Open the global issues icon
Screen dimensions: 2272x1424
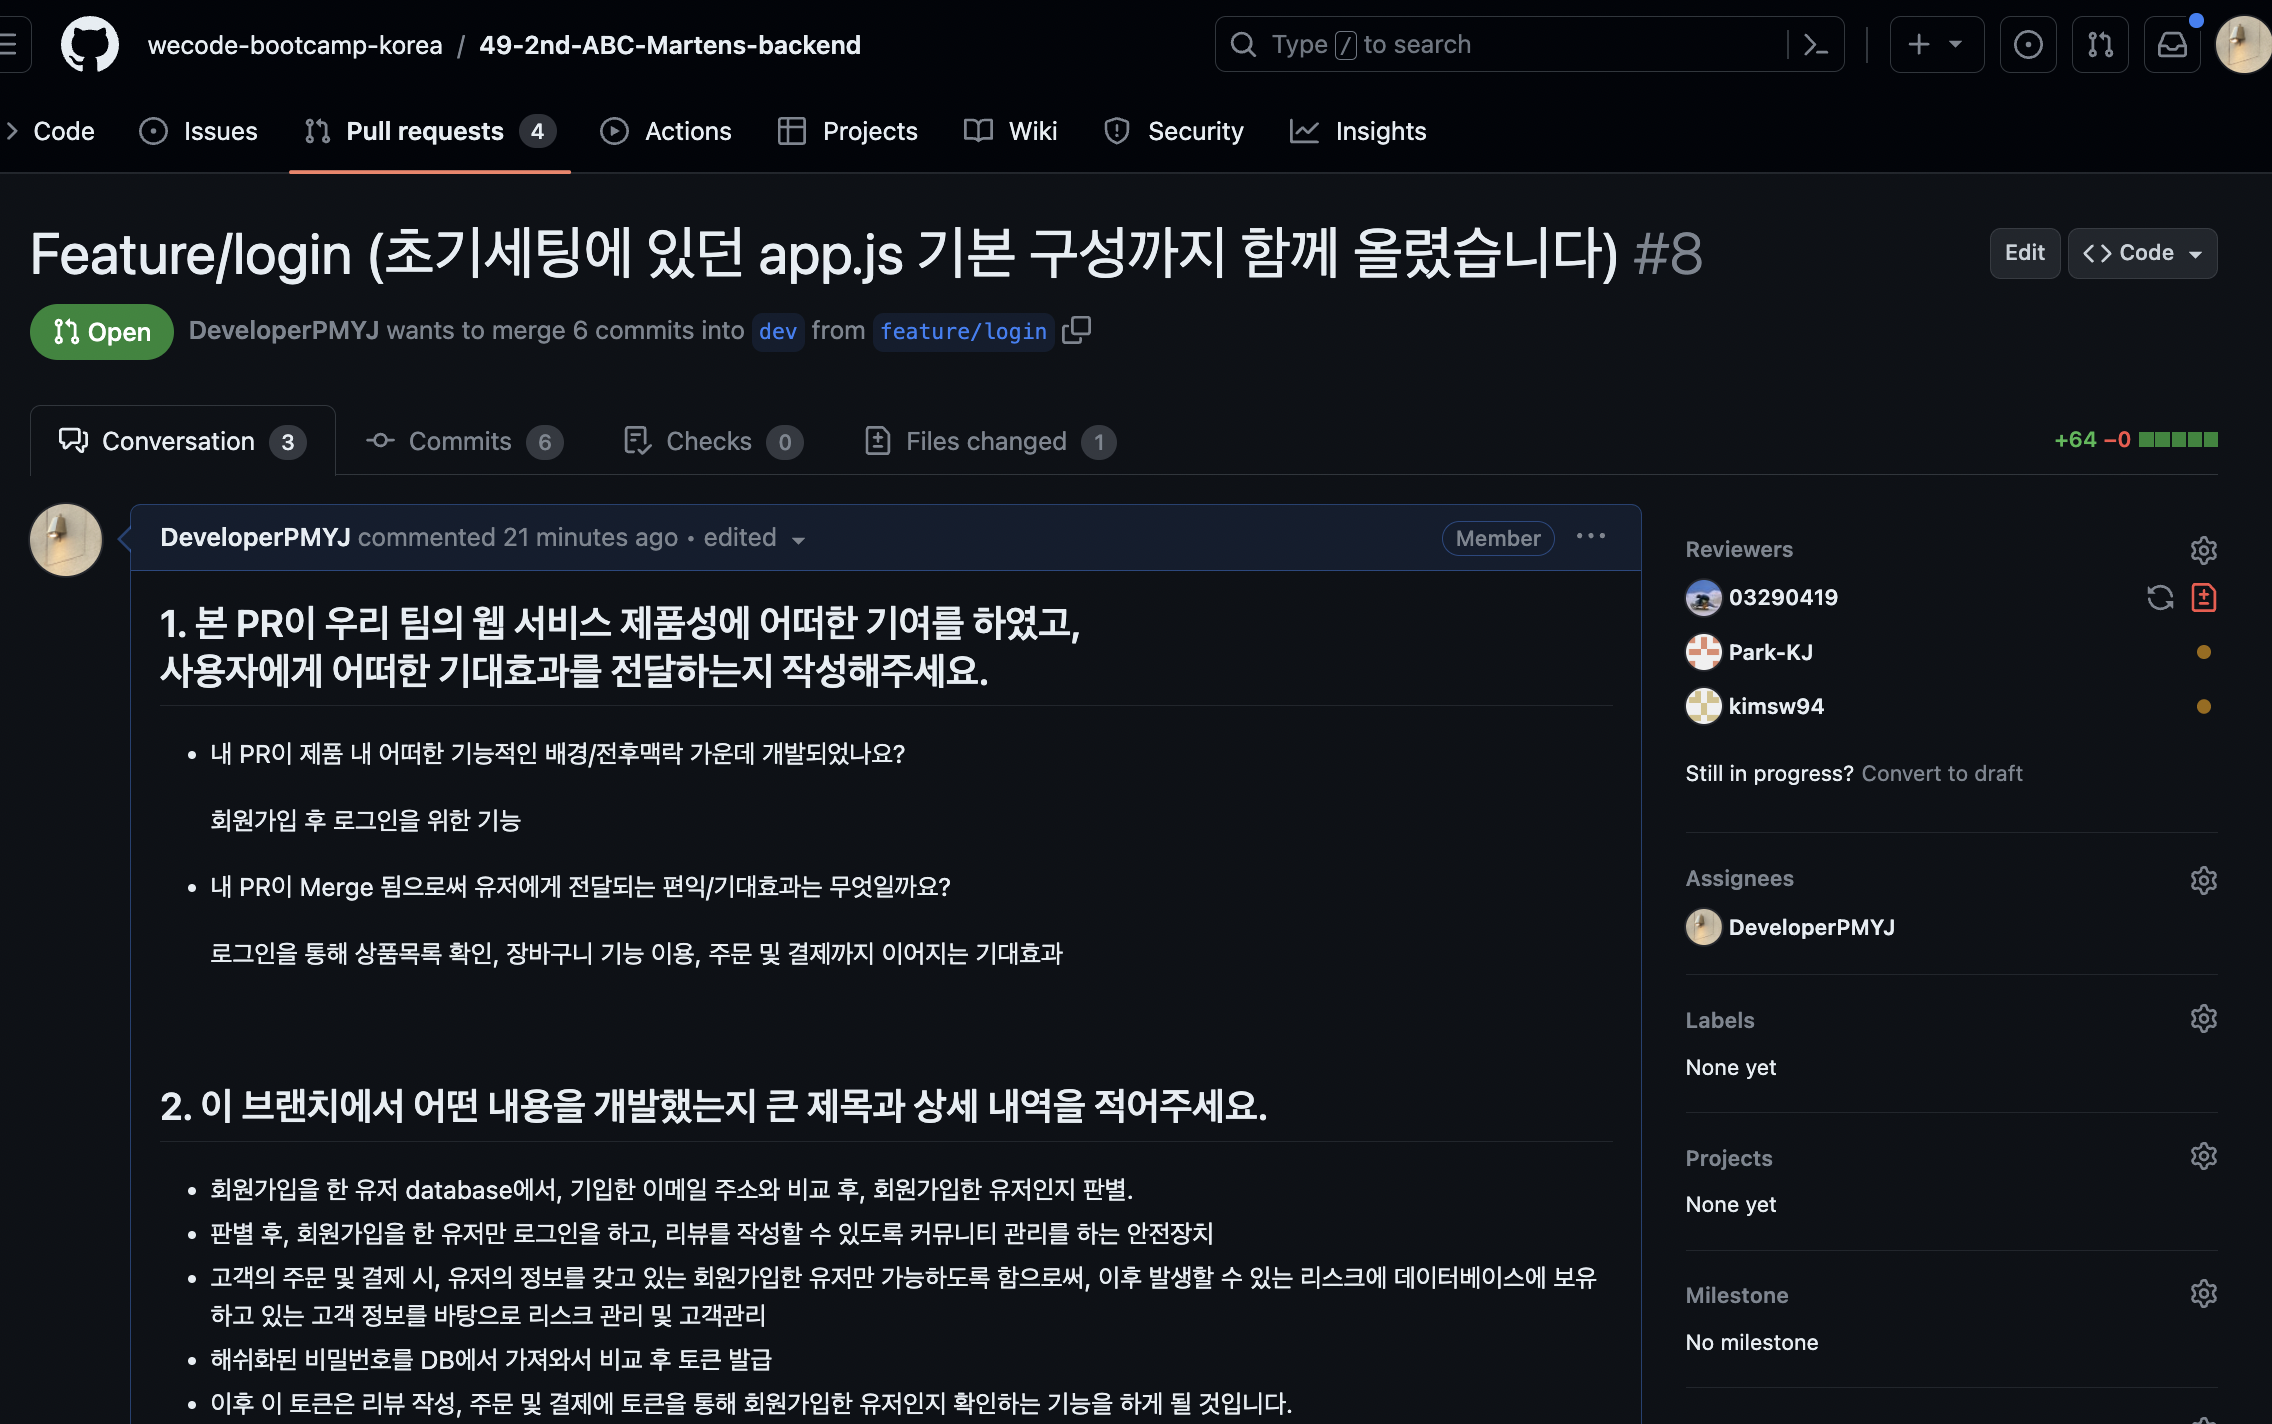click(2028, 44)
